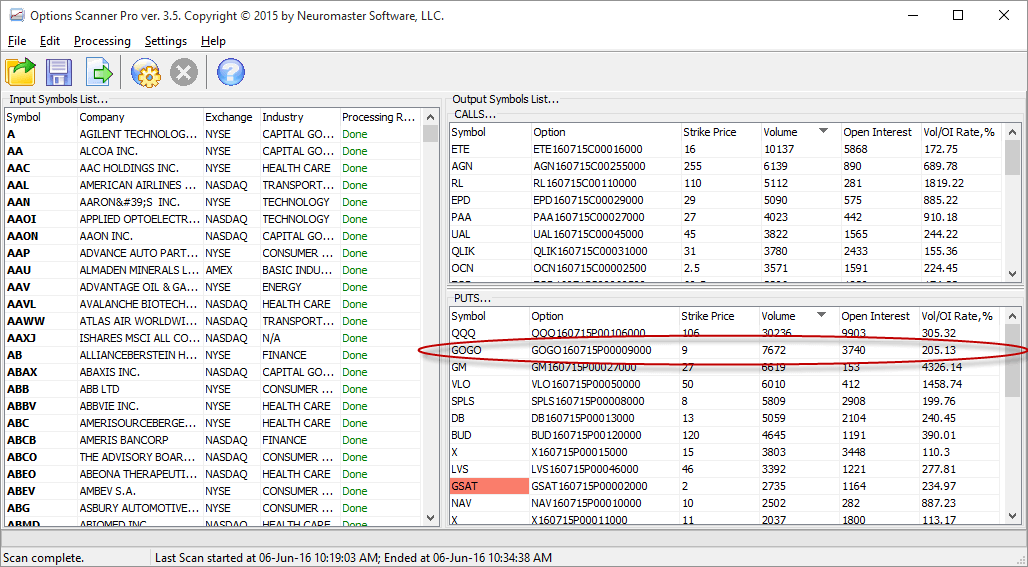The image size is (1028, 567).
Task: Sort PUTS by Vol/OI Rate header
Action: [x=960, y=316]
